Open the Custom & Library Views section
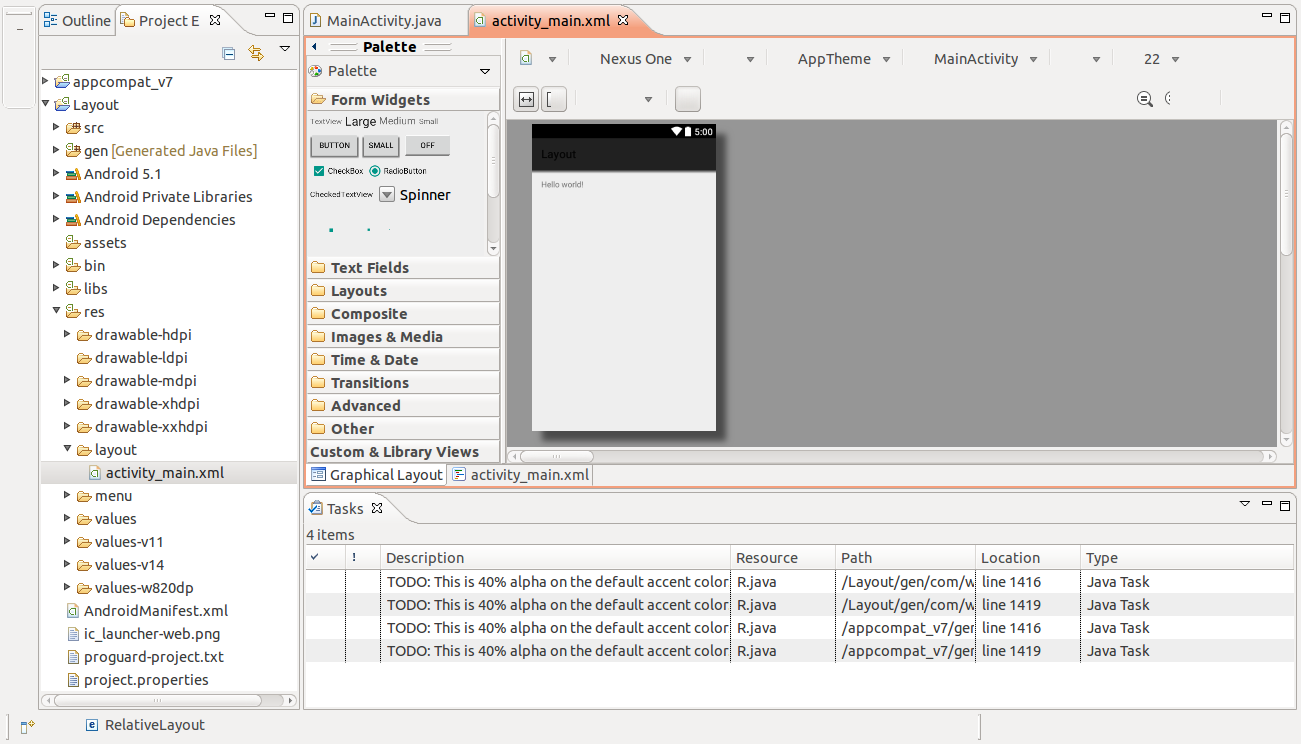Image resolution: width=1301 pixels, height=744 pixels. [x=403, y=452]
